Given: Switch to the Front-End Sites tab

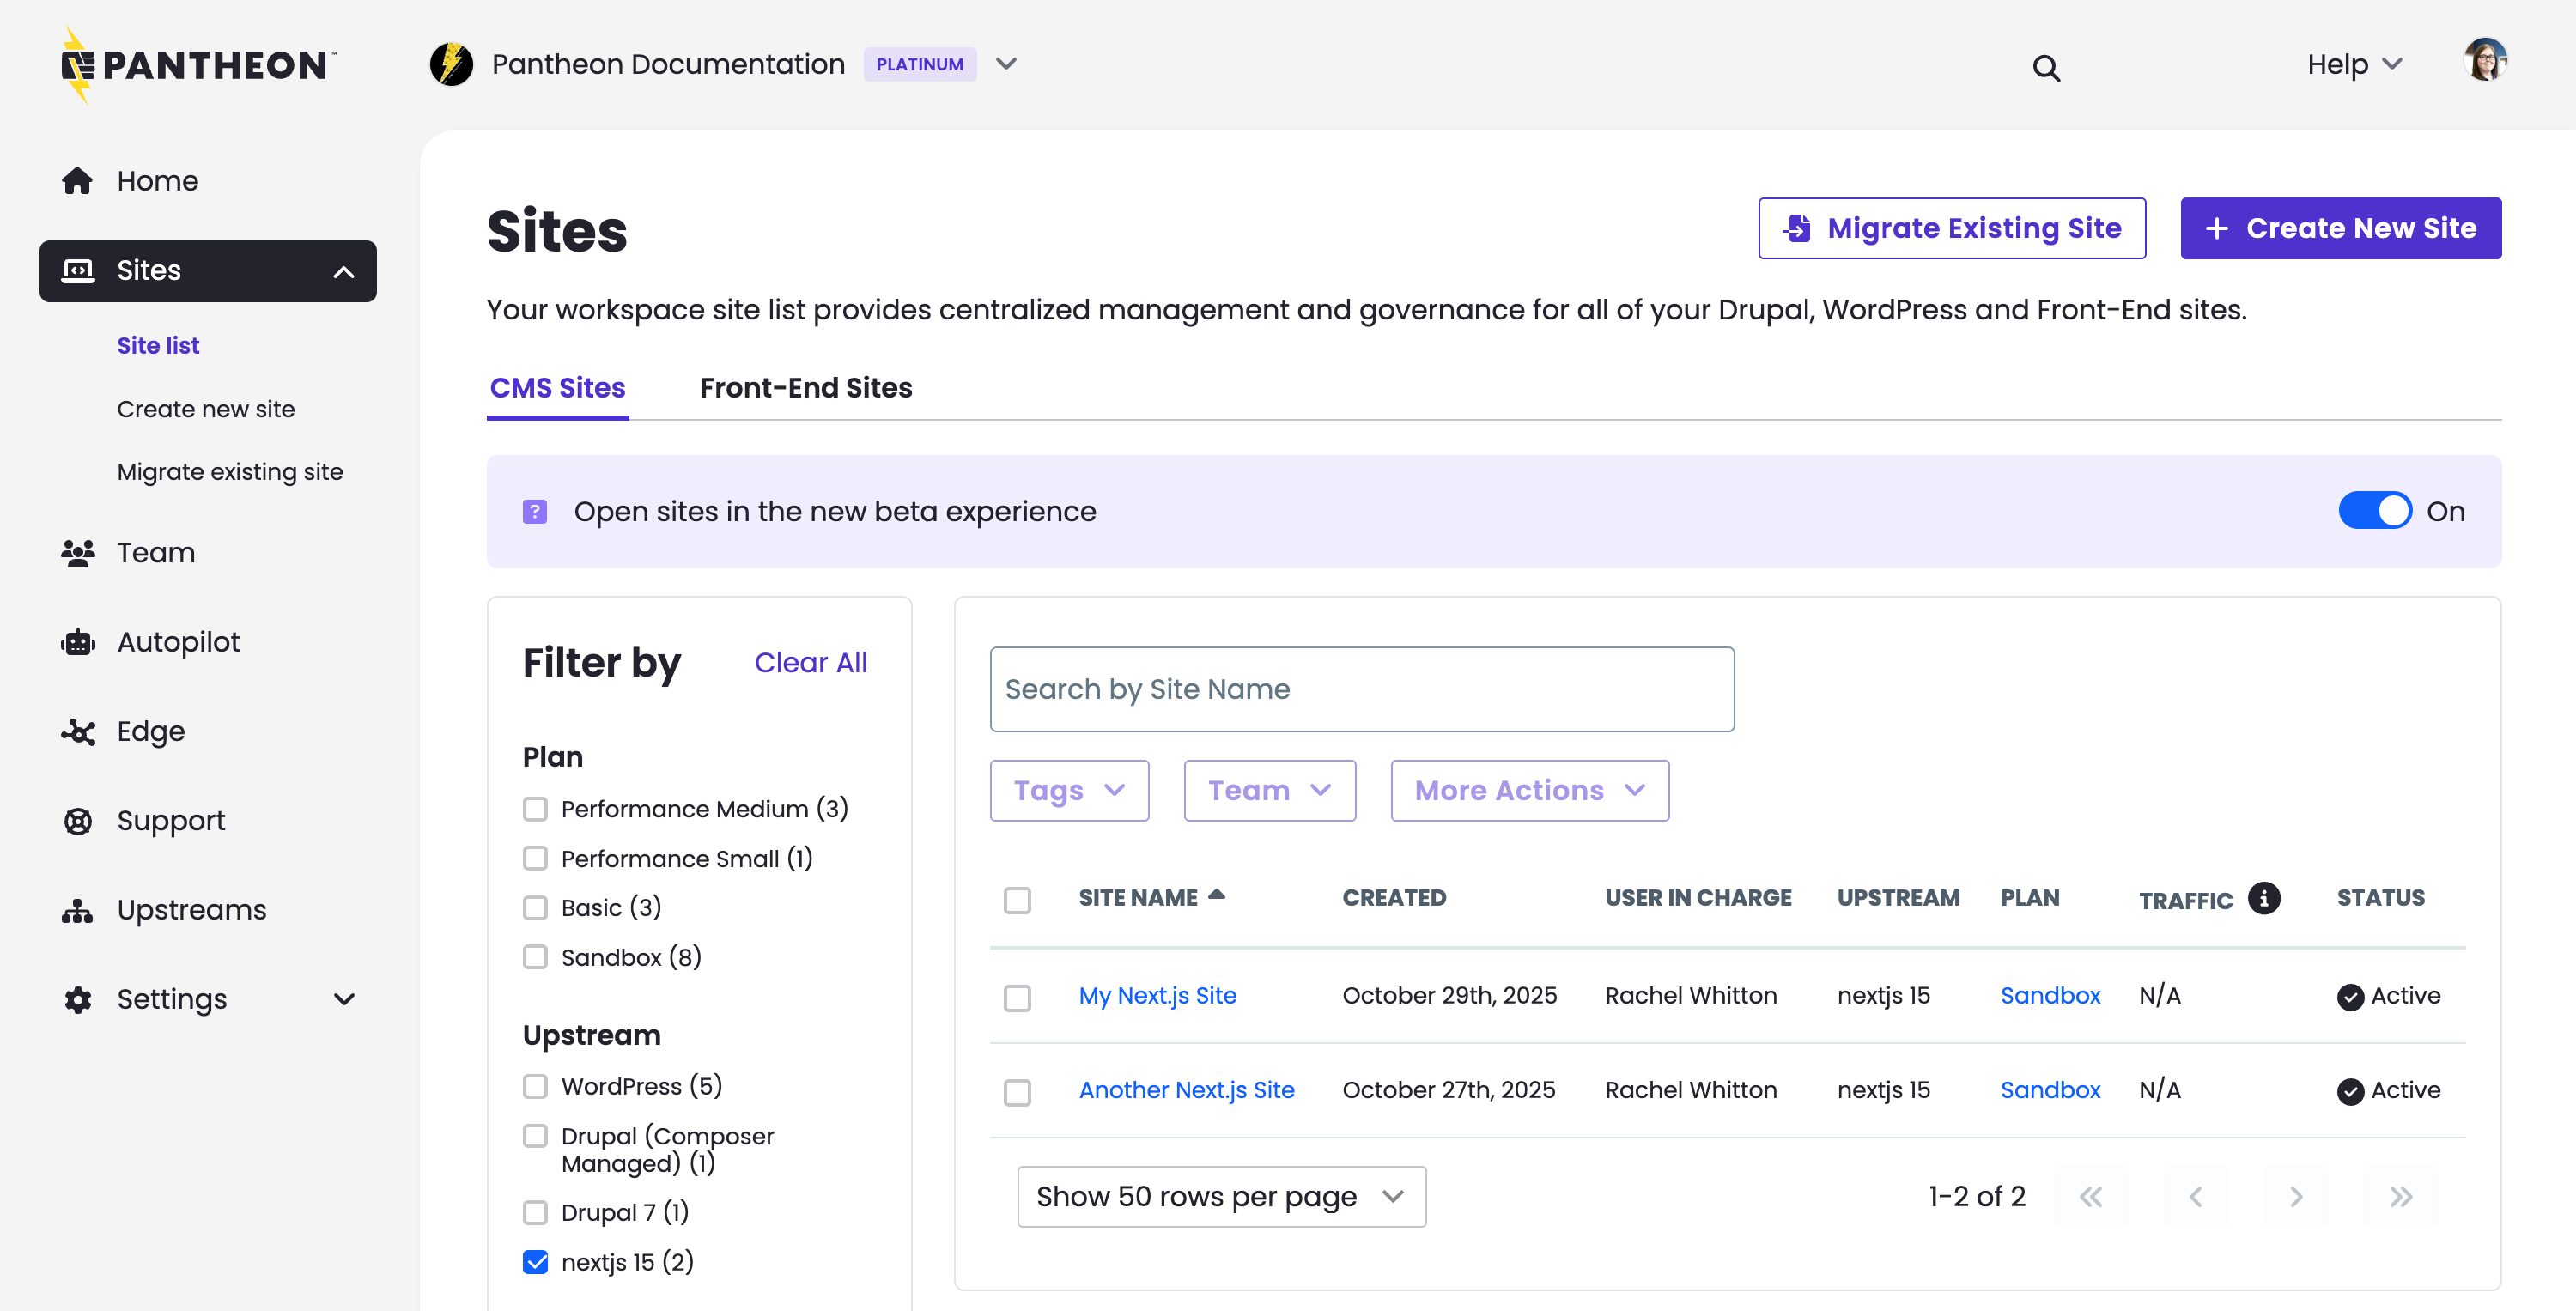Looking at the screenshot, I should [806, 388].
